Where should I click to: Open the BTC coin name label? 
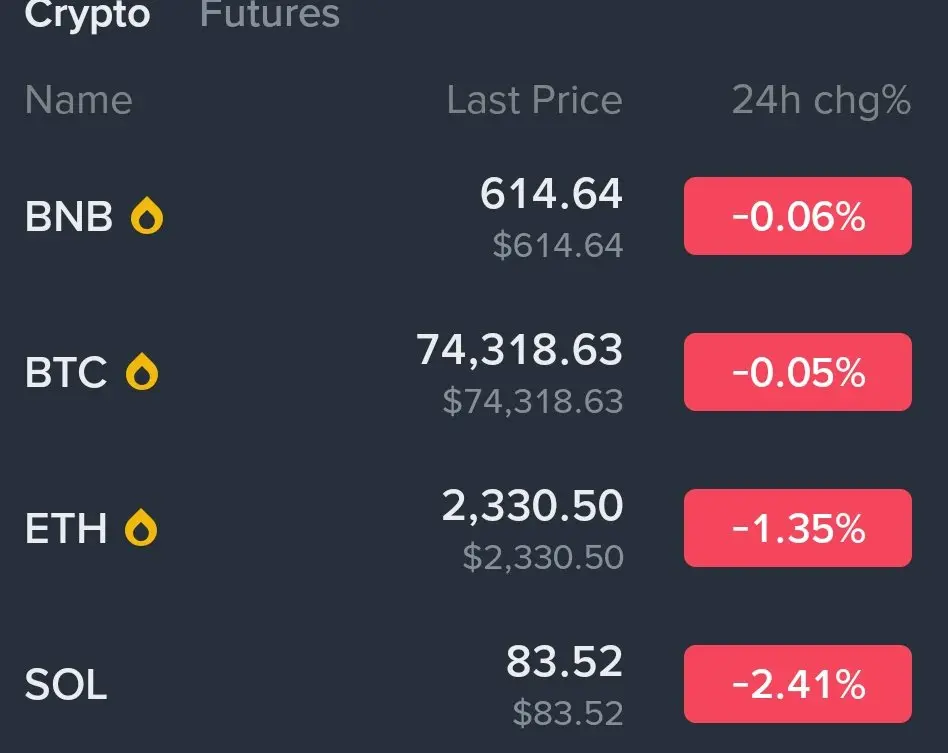65,372
